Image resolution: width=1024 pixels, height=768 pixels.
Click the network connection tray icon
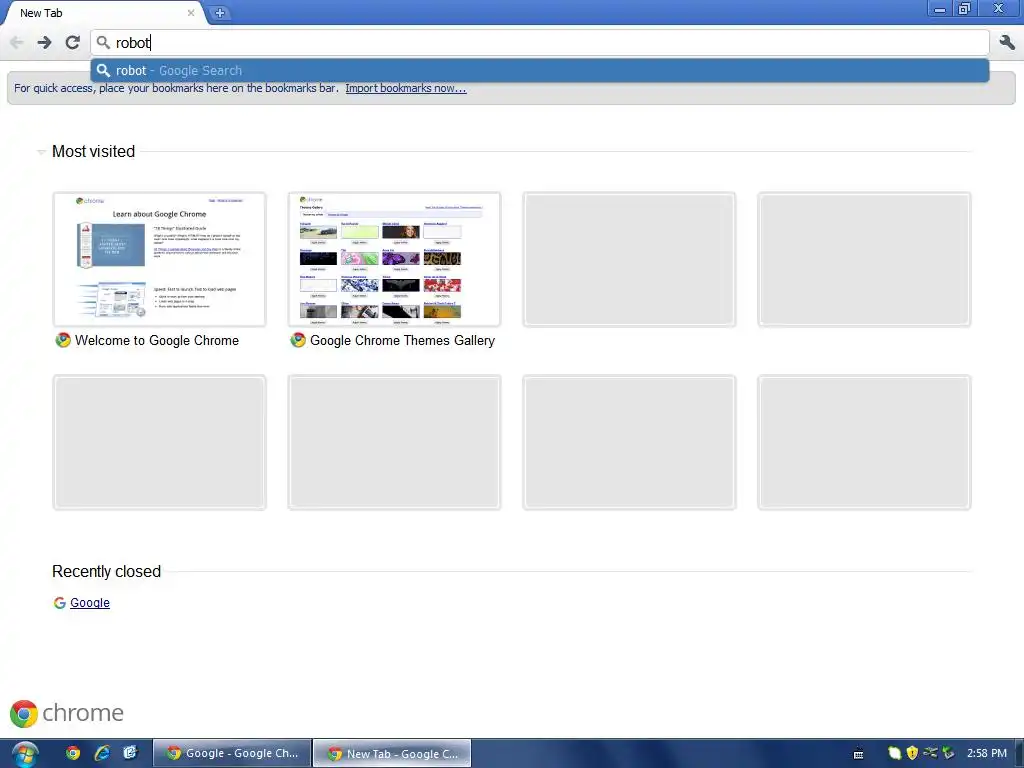(x=930, y=753)
